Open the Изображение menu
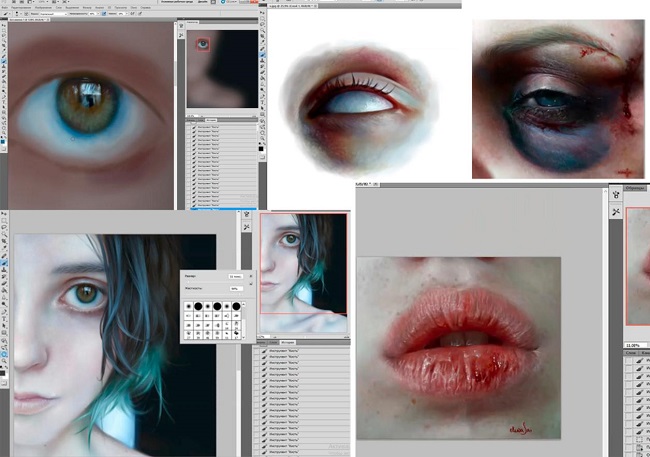This screenshot has width=650, height=457. tap(43, 7)
